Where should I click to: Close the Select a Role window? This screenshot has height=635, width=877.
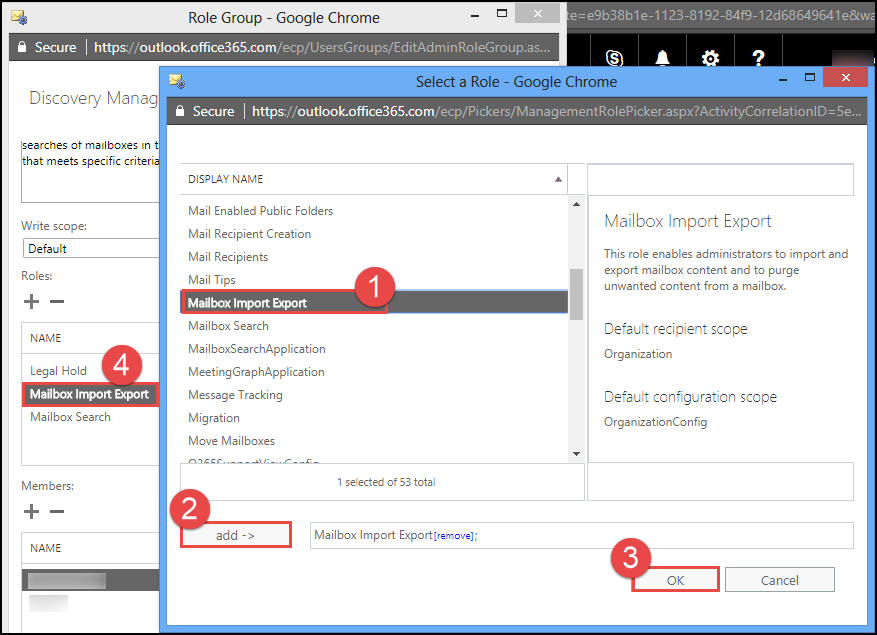point(846,77)
